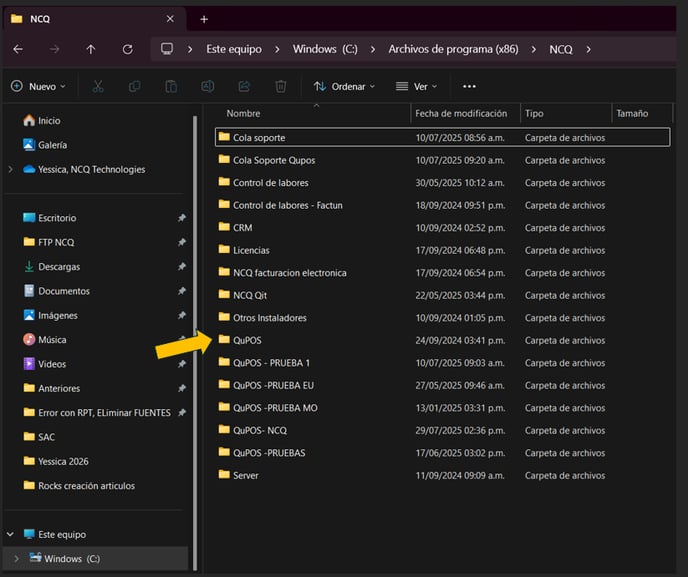This screenshot has height=577, width=688.
Task: Open Imágenes in quick access
Action: [x=50, y=315]
